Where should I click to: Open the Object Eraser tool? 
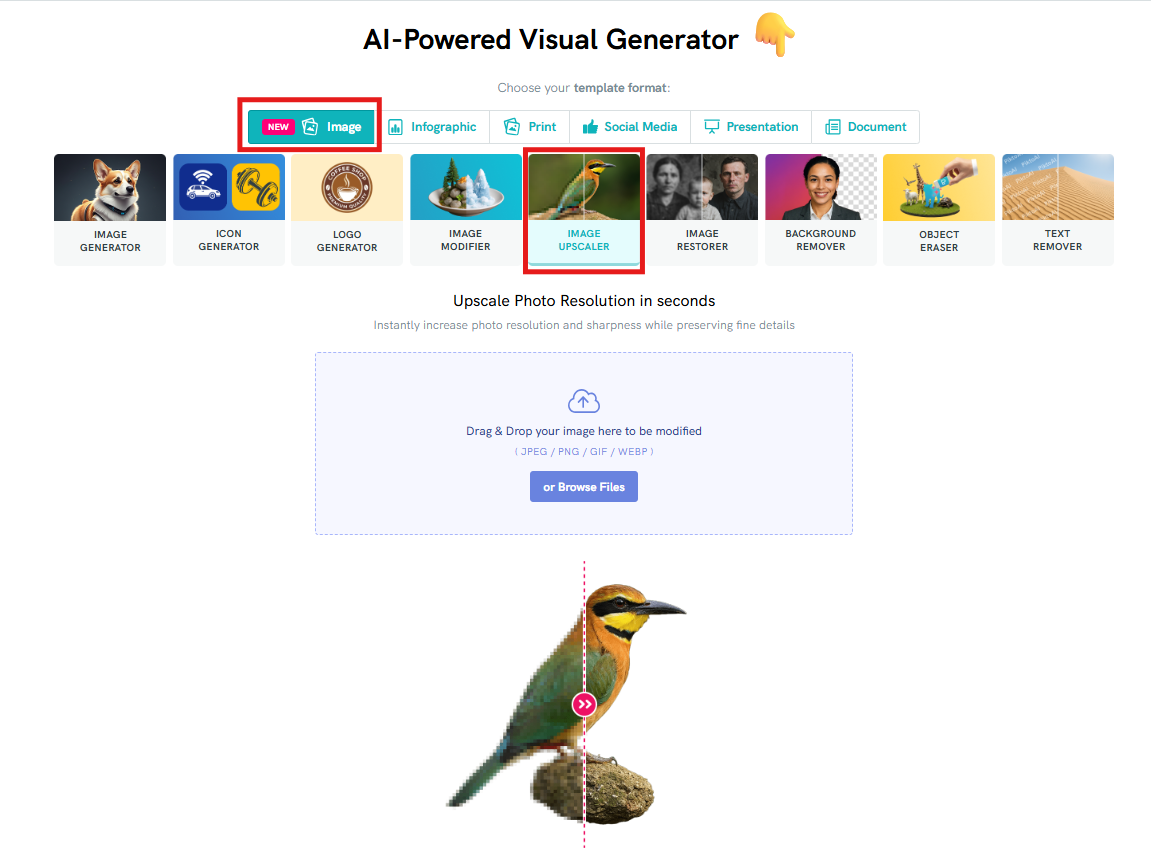tap(939, 209)
